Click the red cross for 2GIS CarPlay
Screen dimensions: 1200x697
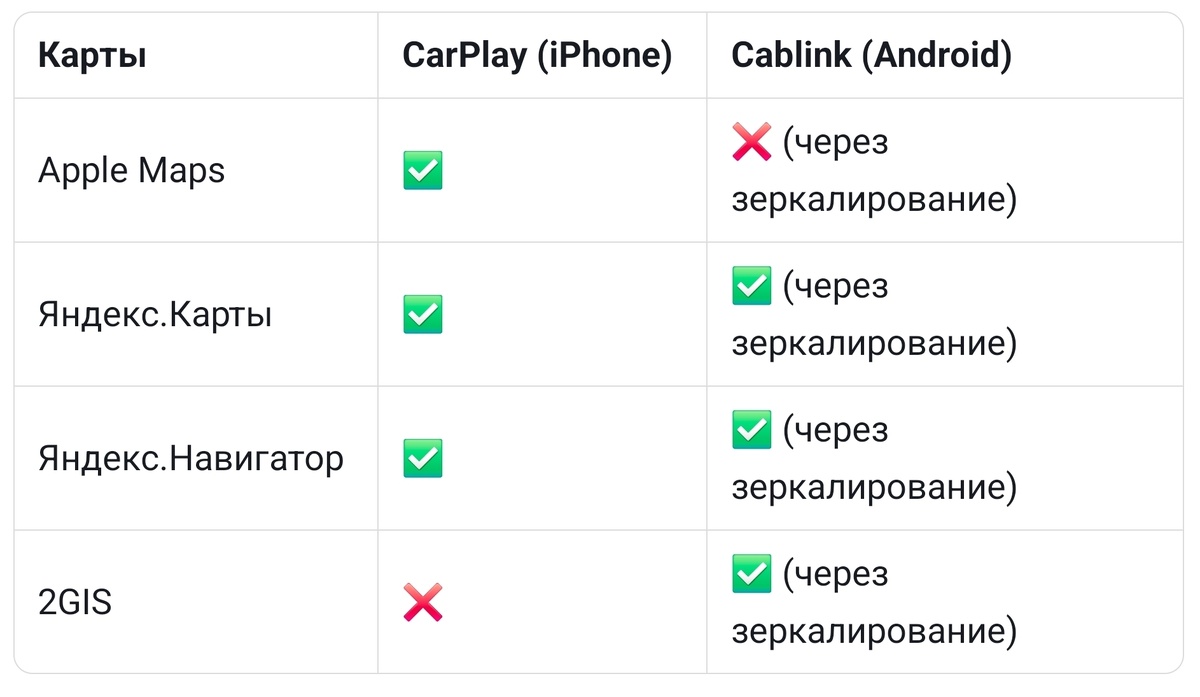coord(422,603)
